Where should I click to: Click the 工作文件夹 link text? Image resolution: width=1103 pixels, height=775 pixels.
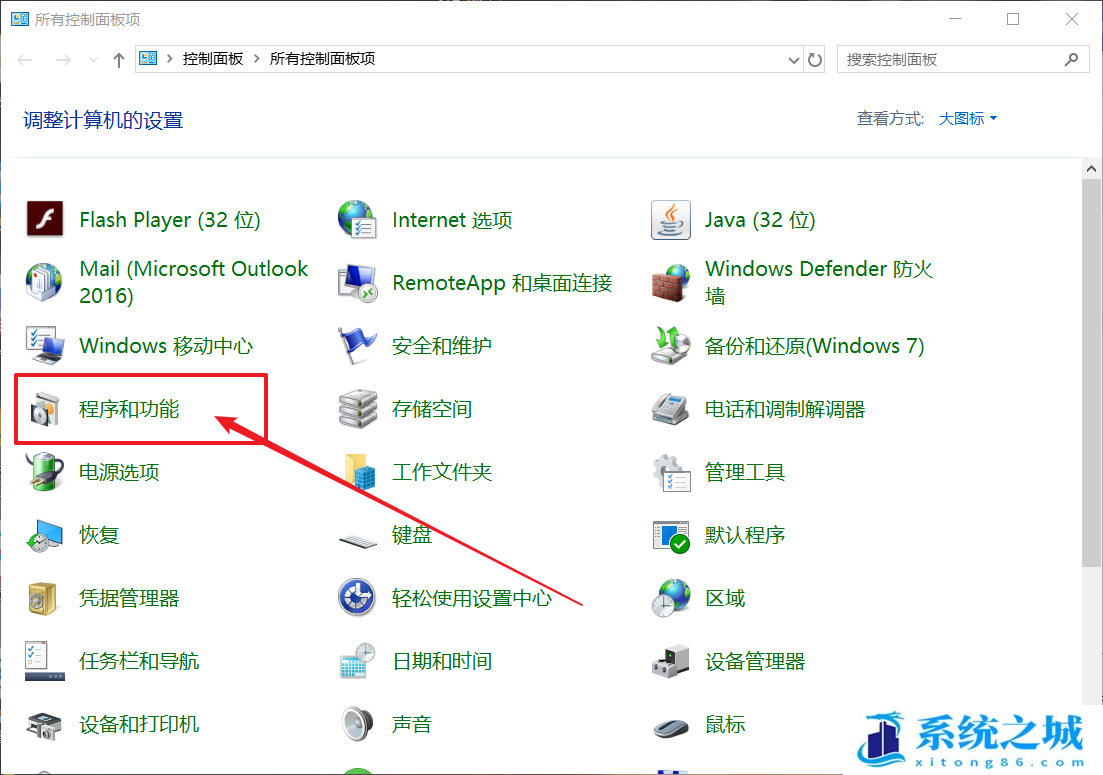coord(442,471)
